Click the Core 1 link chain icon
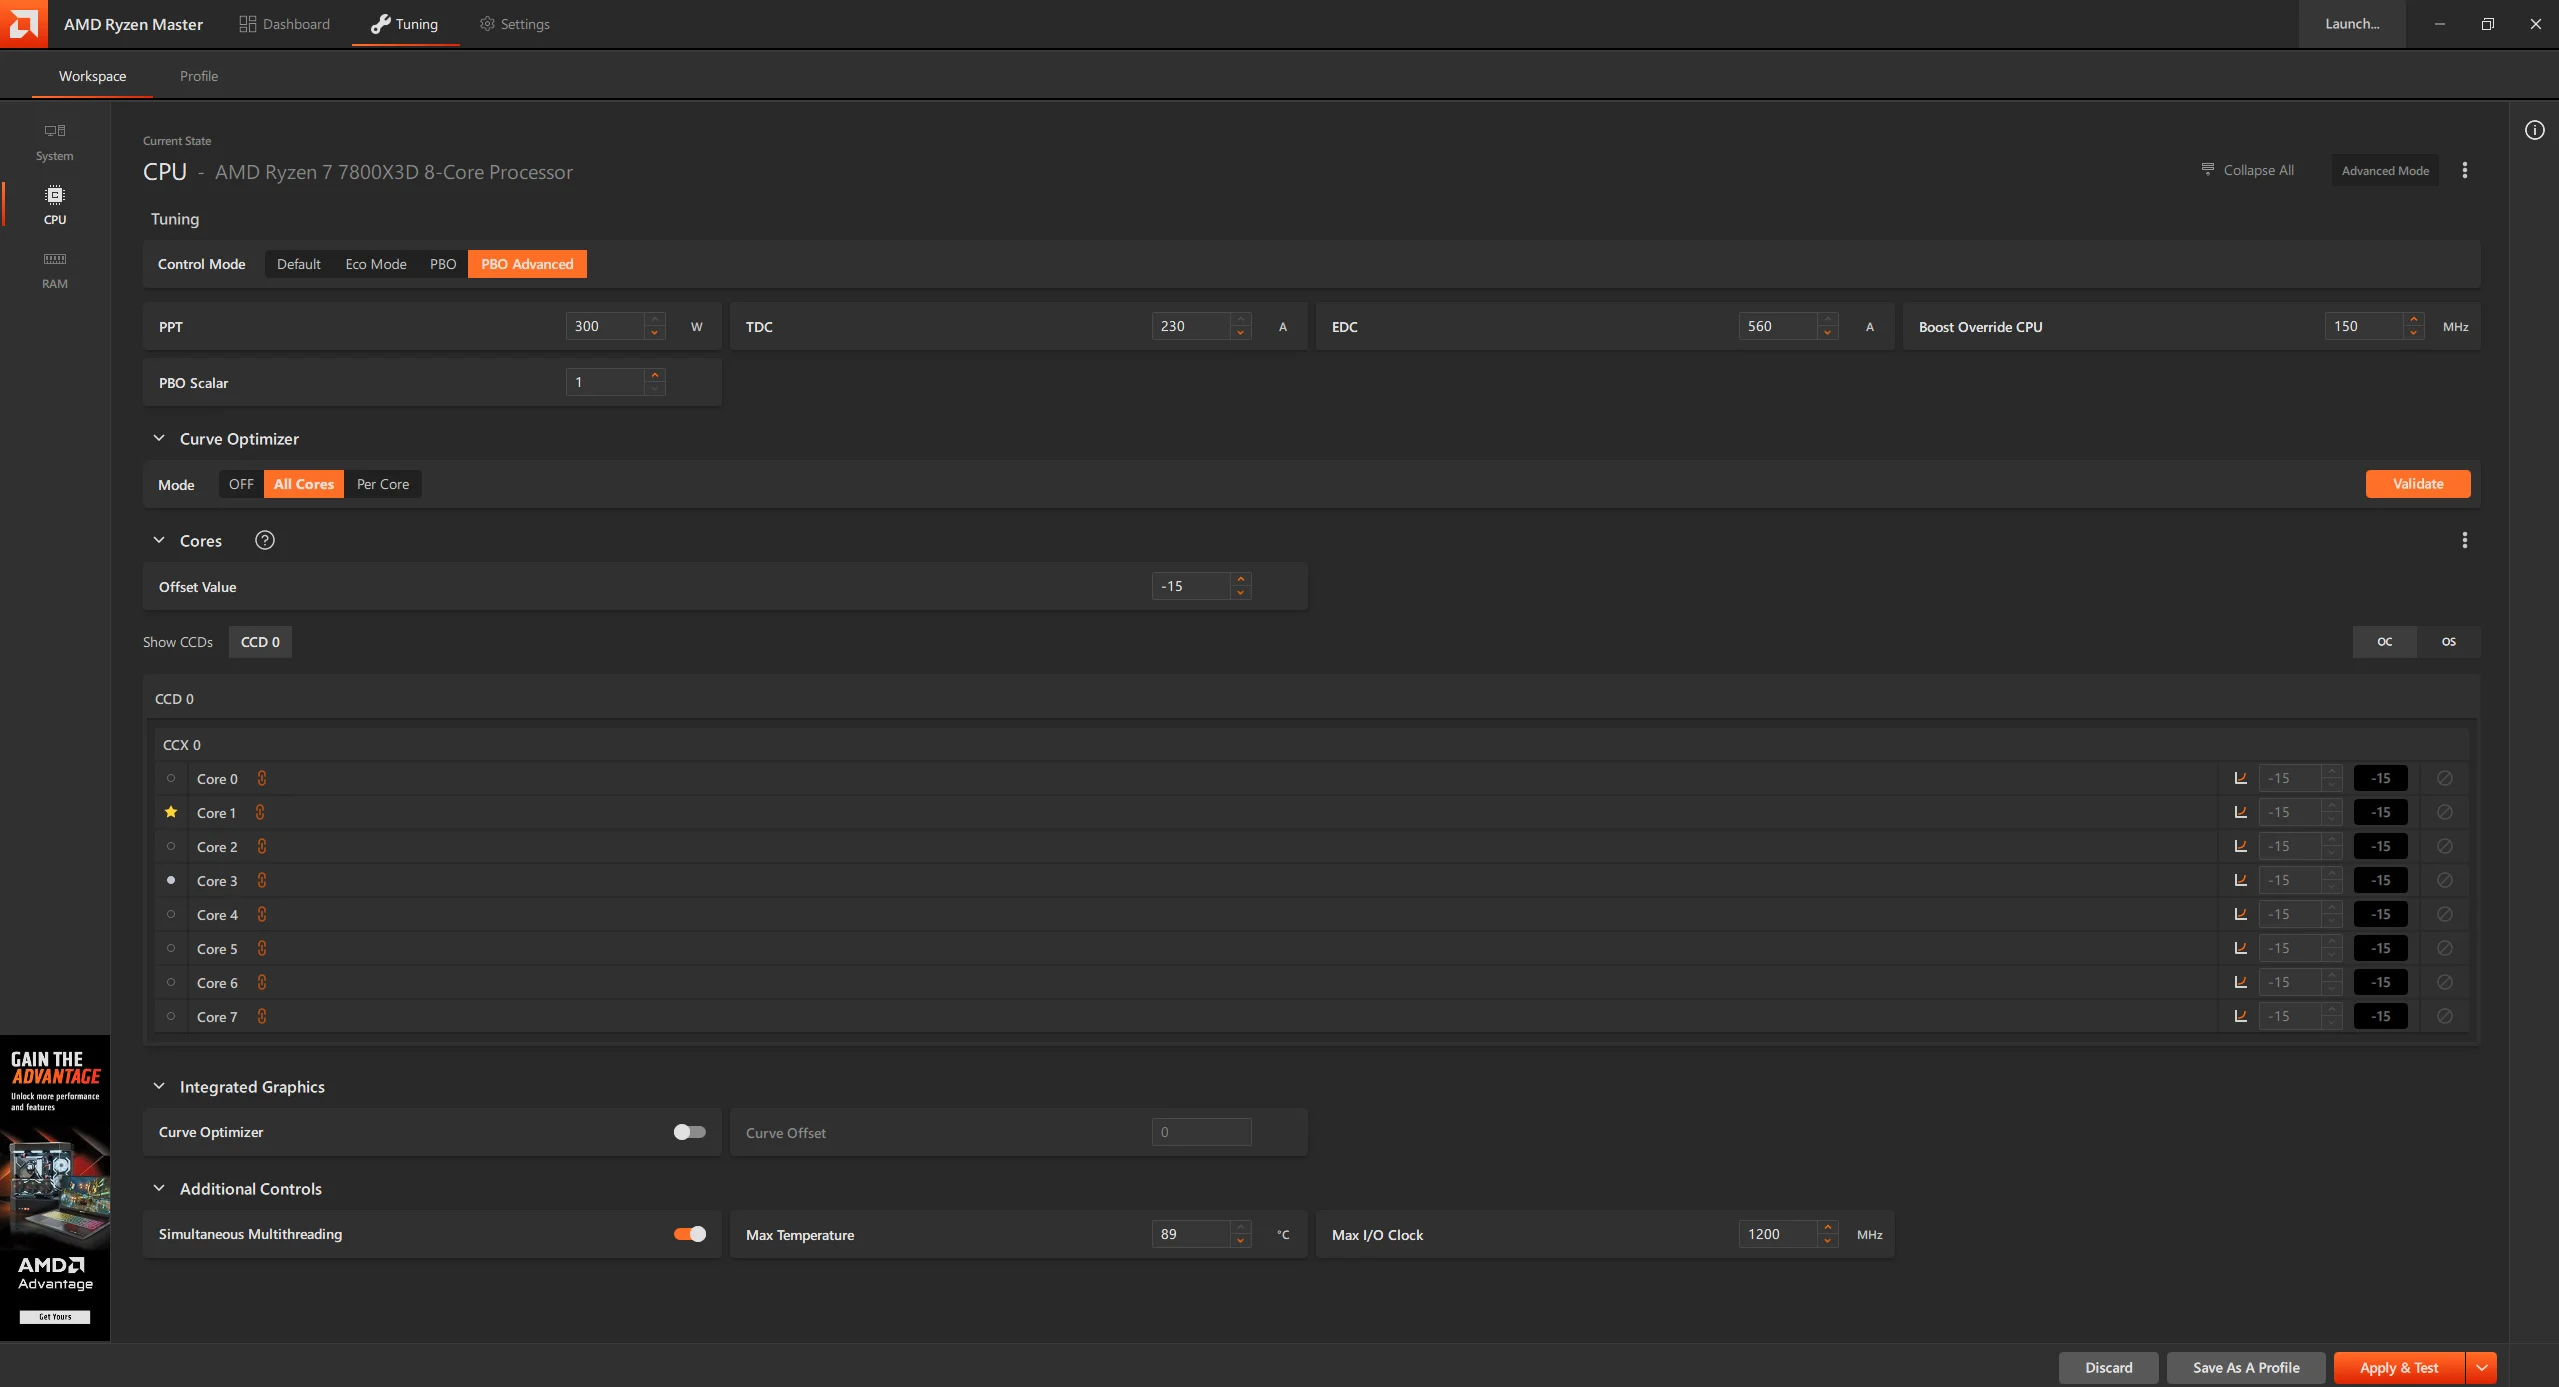Viewport: 2559px width, 1387px height. (x=260, y=812)
